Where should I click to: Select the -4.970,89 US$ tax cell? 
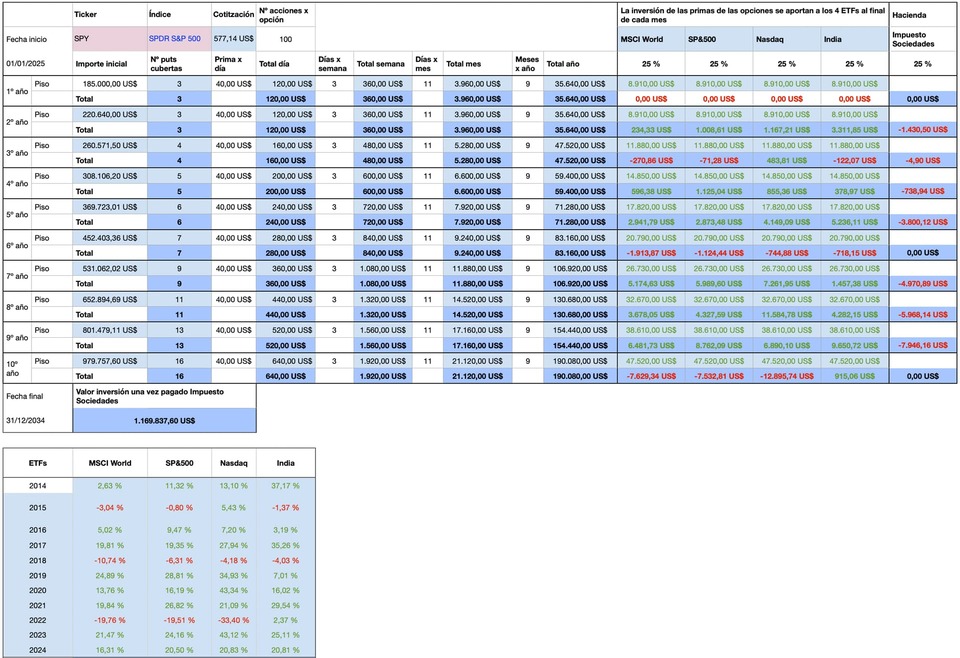(922, 283)
